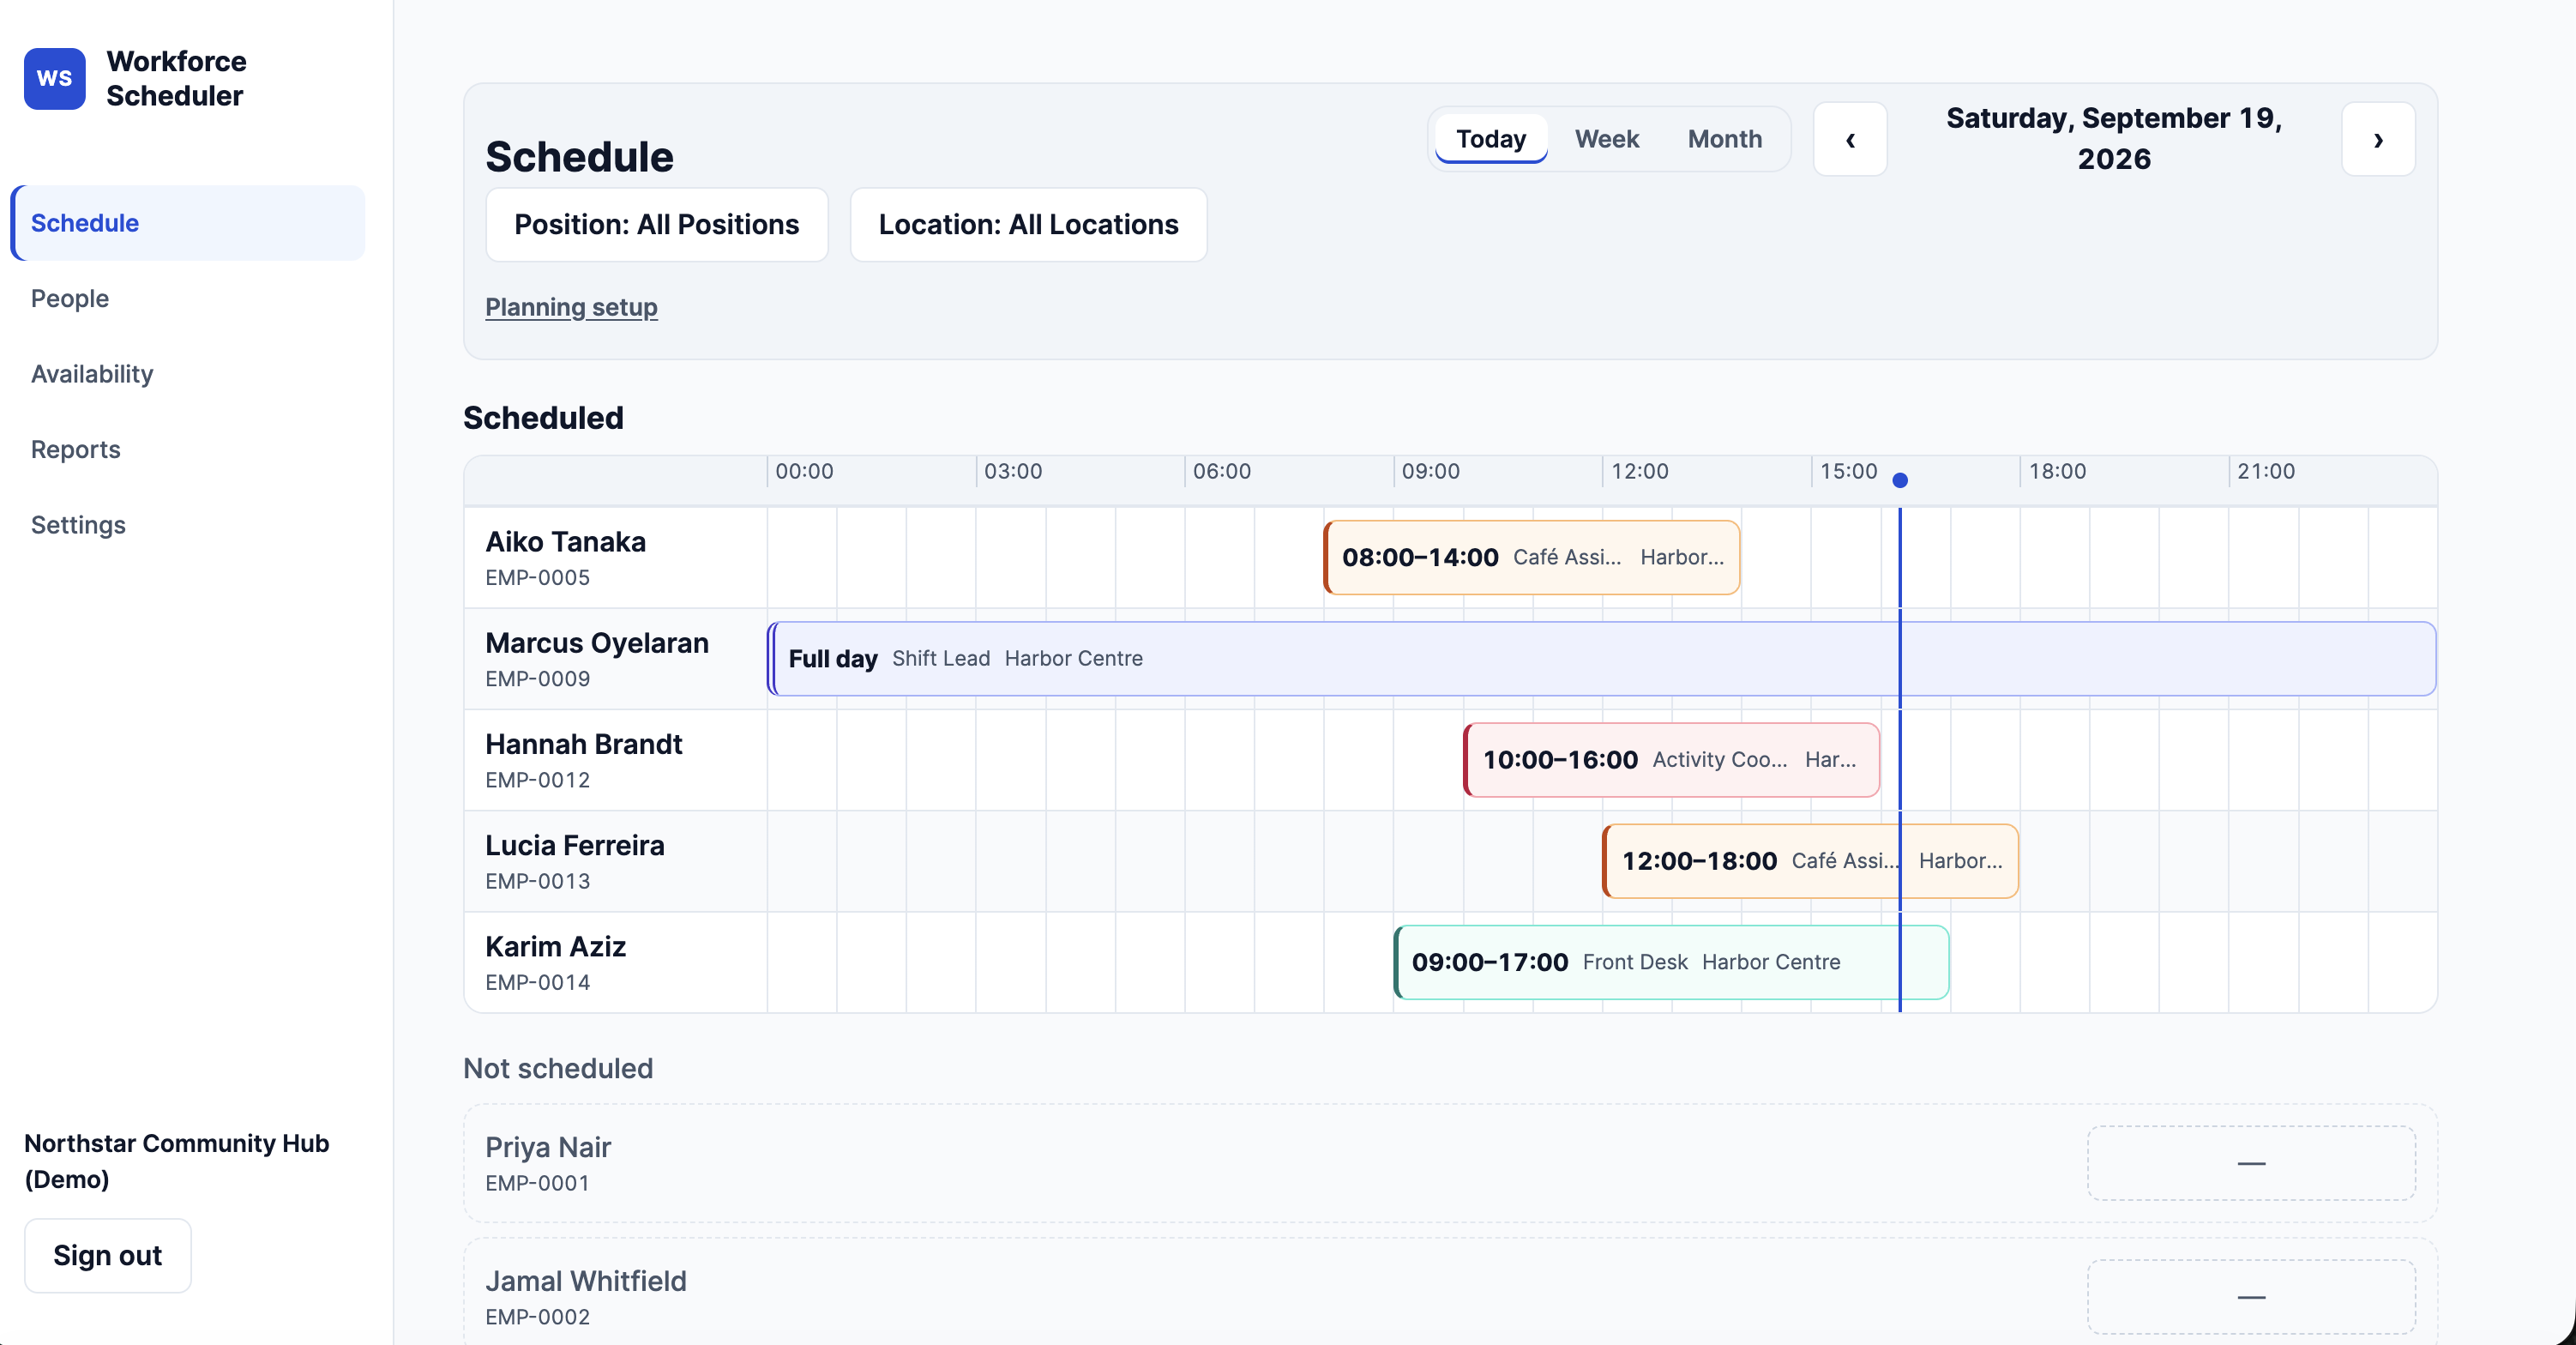Open Position: All Positions filter

click(x=657, y=224)
